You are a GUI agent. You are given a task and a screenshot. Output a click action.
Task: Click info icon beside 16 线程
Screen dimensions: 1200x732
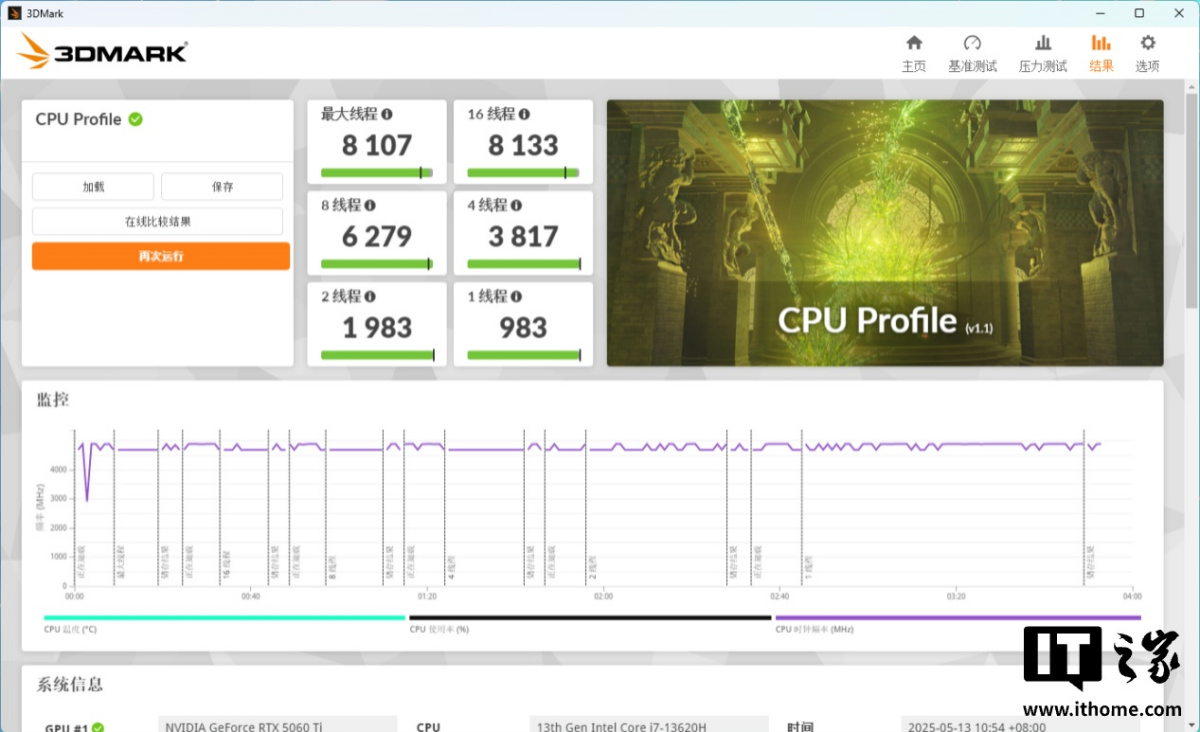524,115
